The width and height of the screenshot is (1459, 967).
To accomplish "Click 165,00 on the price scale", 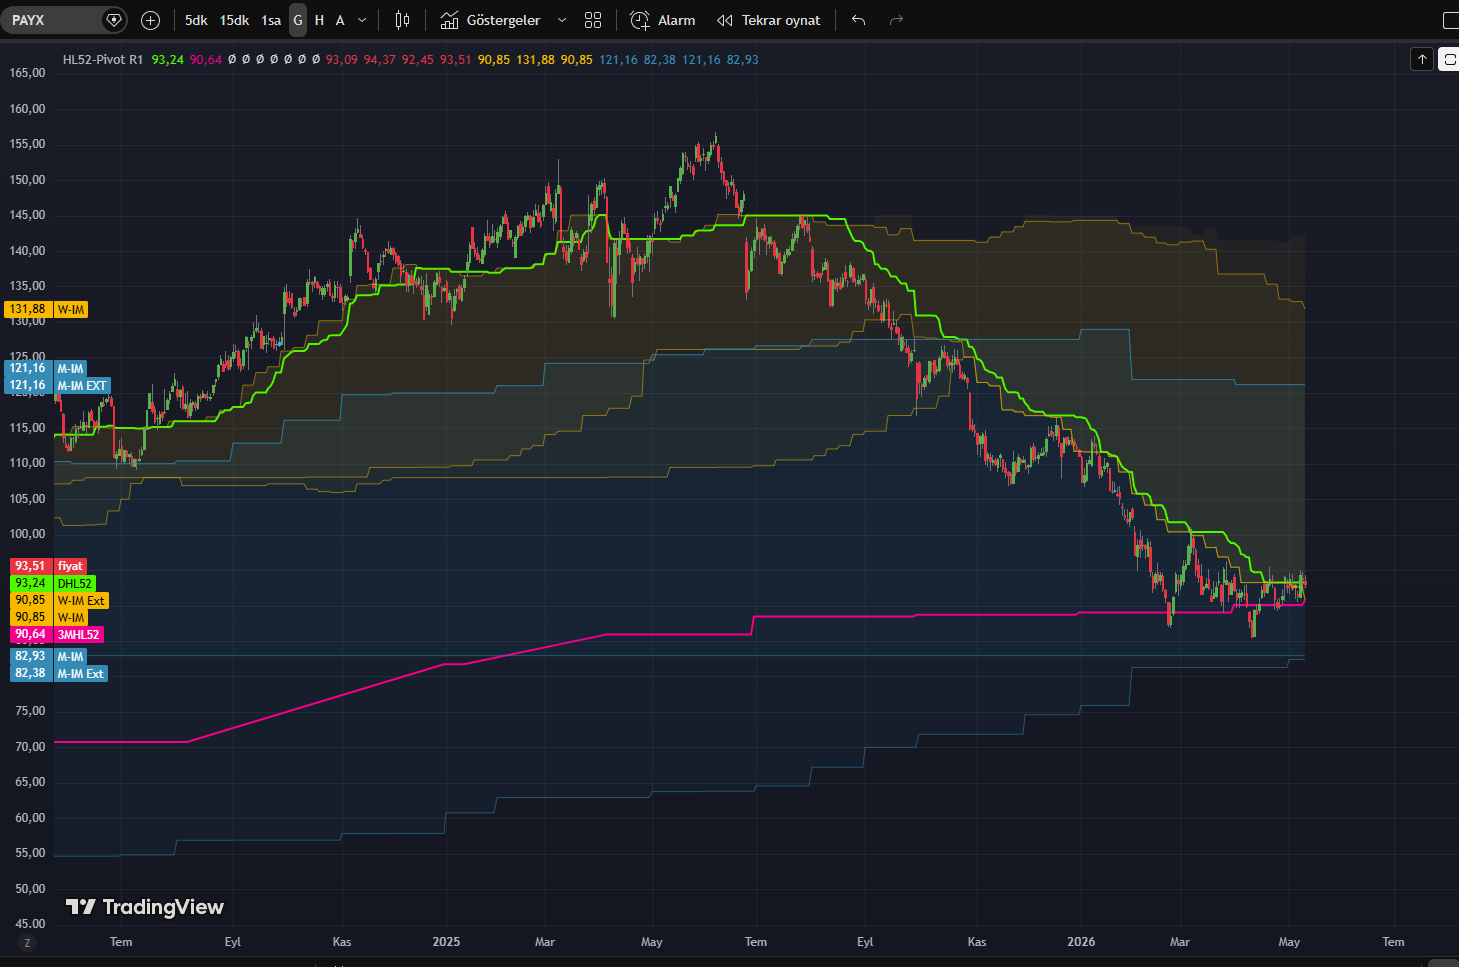I will [x=28, y=73].
